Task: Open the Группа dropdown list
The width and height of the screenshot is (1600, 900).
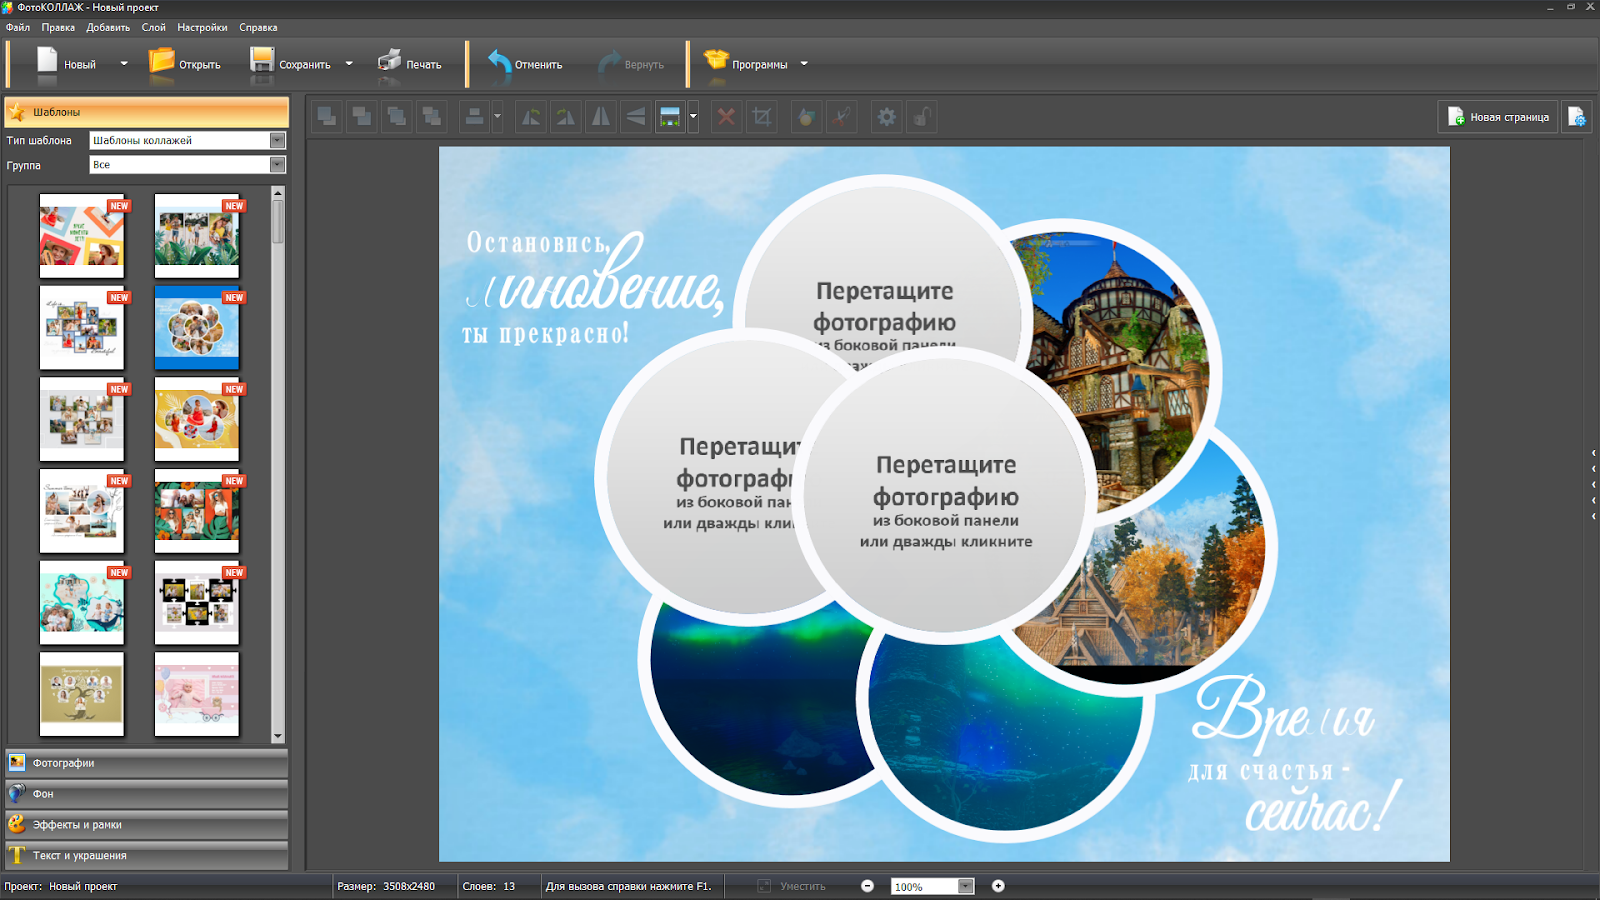Action: [x=277, y=165]
